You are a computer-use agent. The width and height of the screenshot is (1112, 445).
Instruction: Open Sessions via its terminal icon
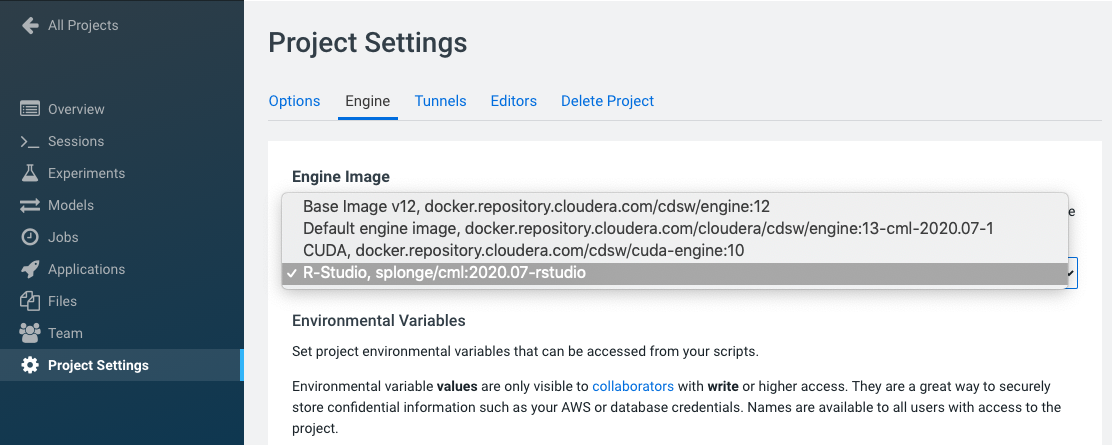[x=30, y=141]
